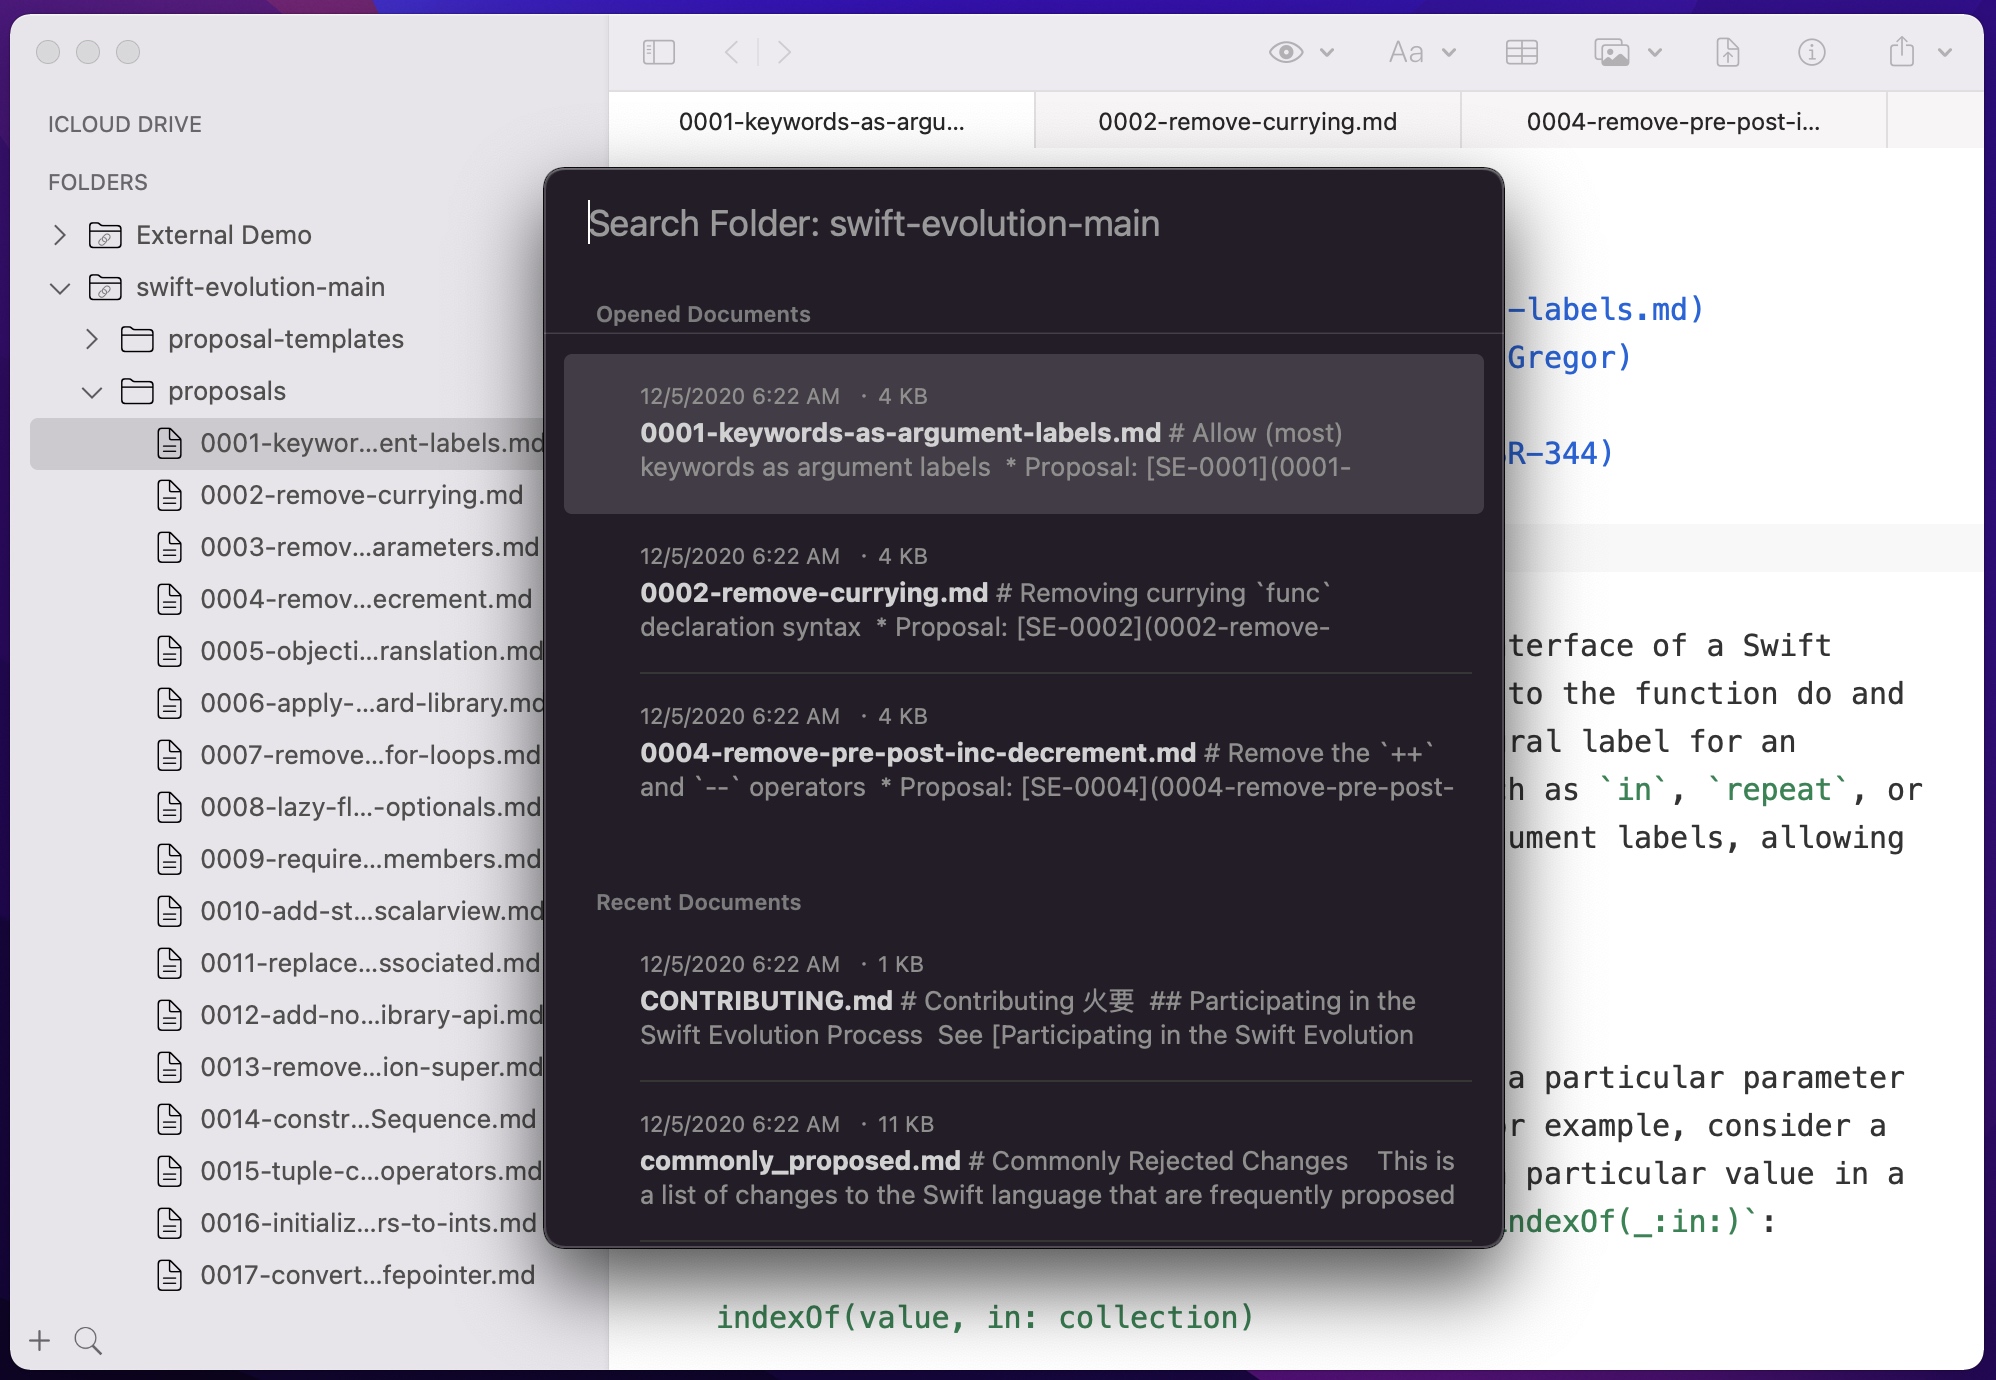Viewport: 1996px width, 1380px height.
Task: Switch to 0004-remove-pre-post tab
Action: point(1672,122)
